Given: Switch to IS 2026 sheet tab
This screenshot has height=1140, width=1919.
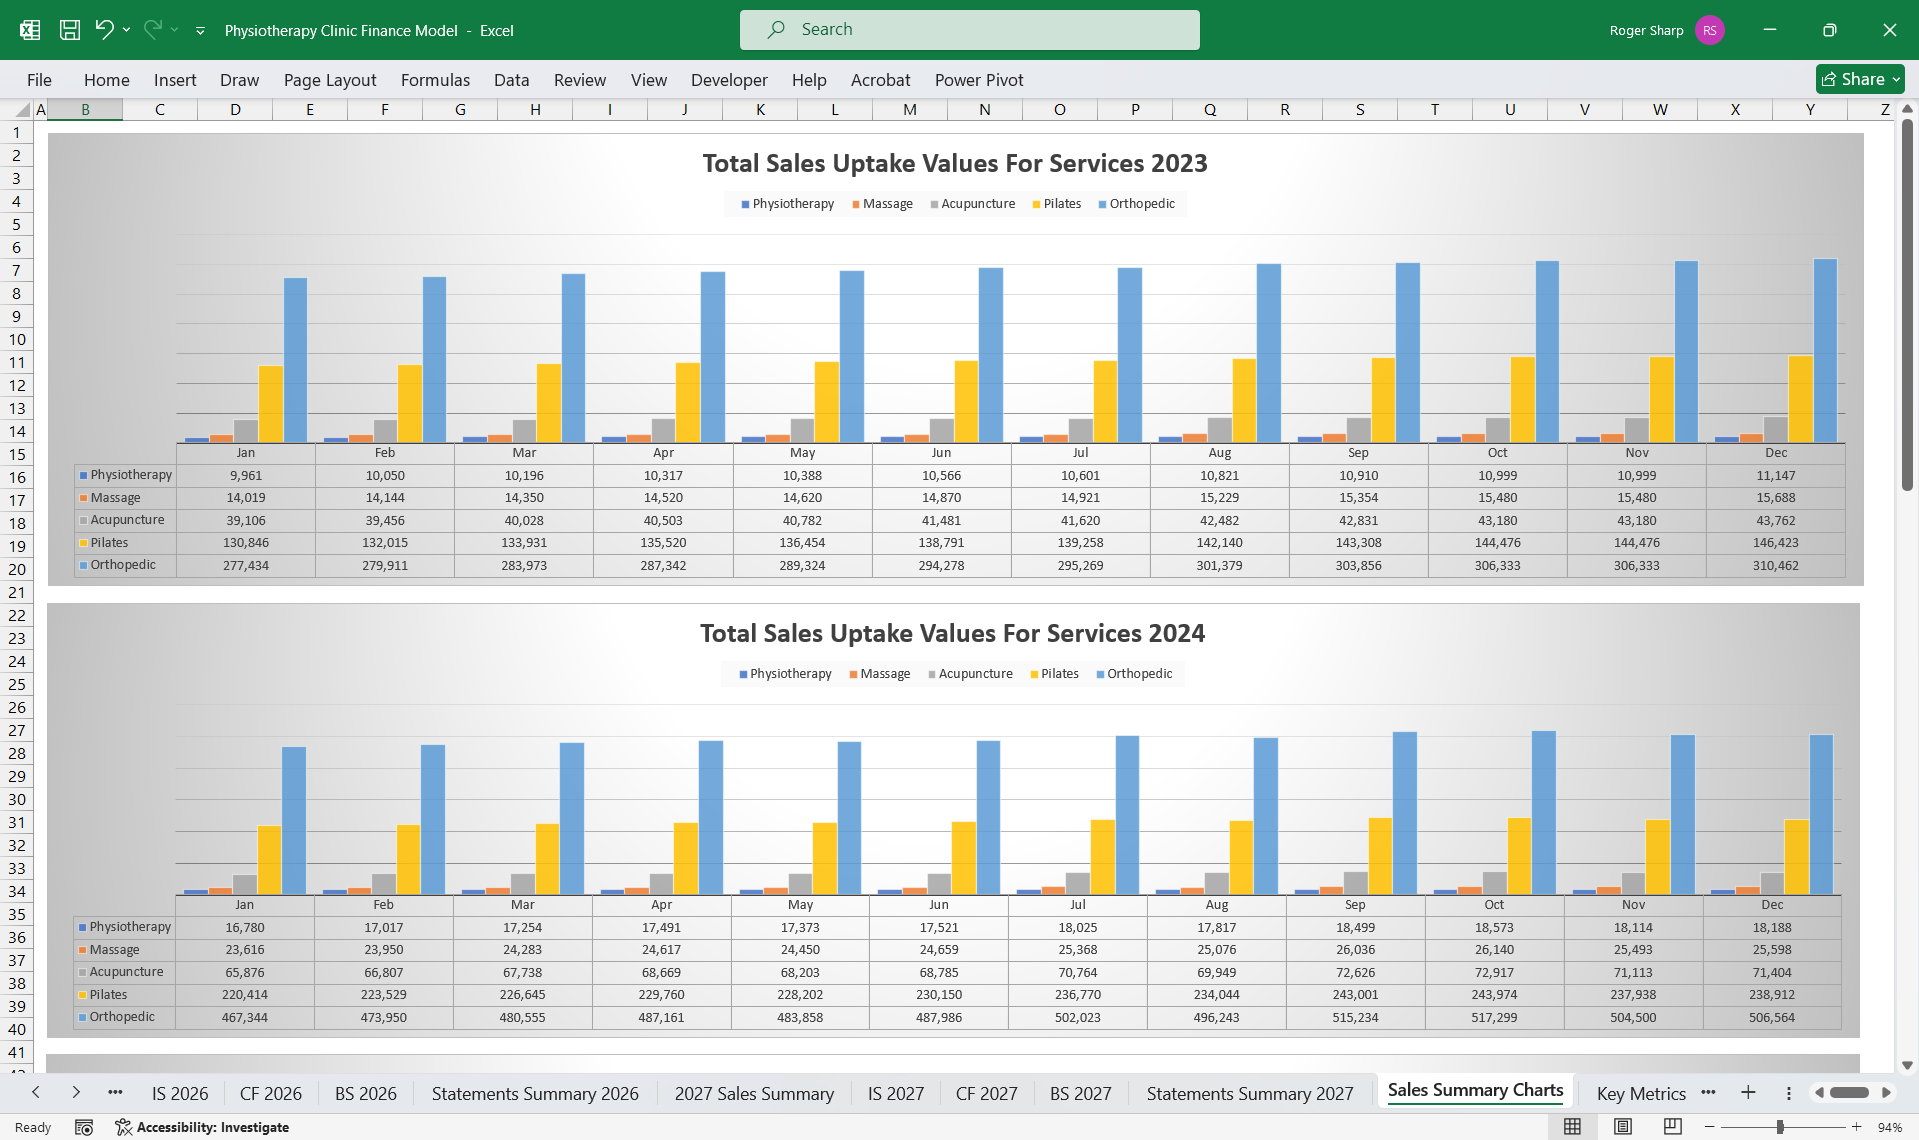Looking at the screenshot, I should pyautogui.click(x=180, y=1094).
